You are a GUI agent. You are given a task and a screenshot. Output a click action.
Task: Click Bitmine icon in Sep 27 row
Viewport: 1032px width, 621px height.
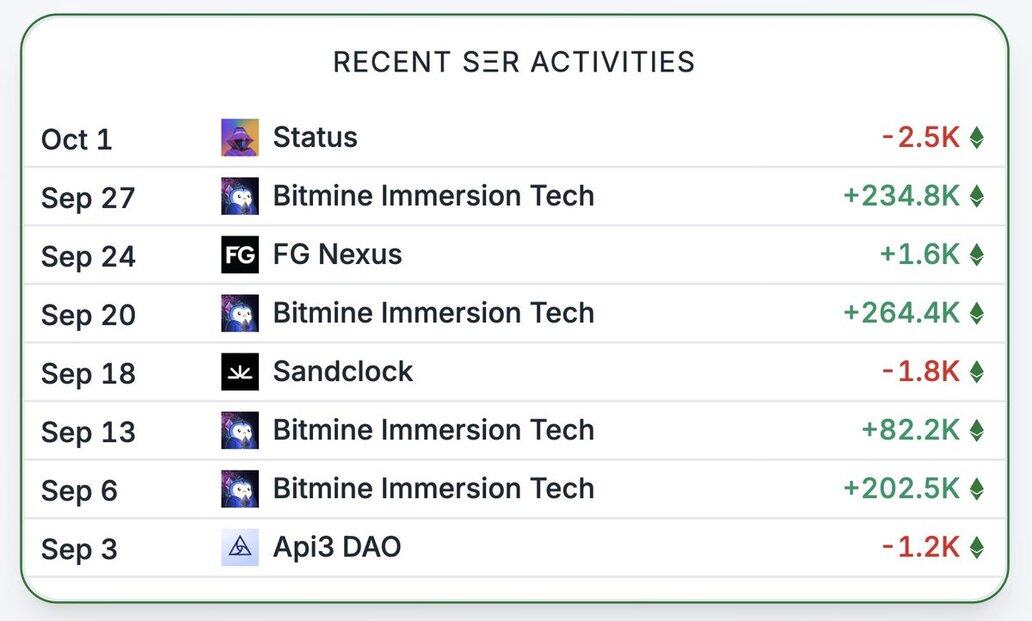pyautogui.click(x=239, y=196)
